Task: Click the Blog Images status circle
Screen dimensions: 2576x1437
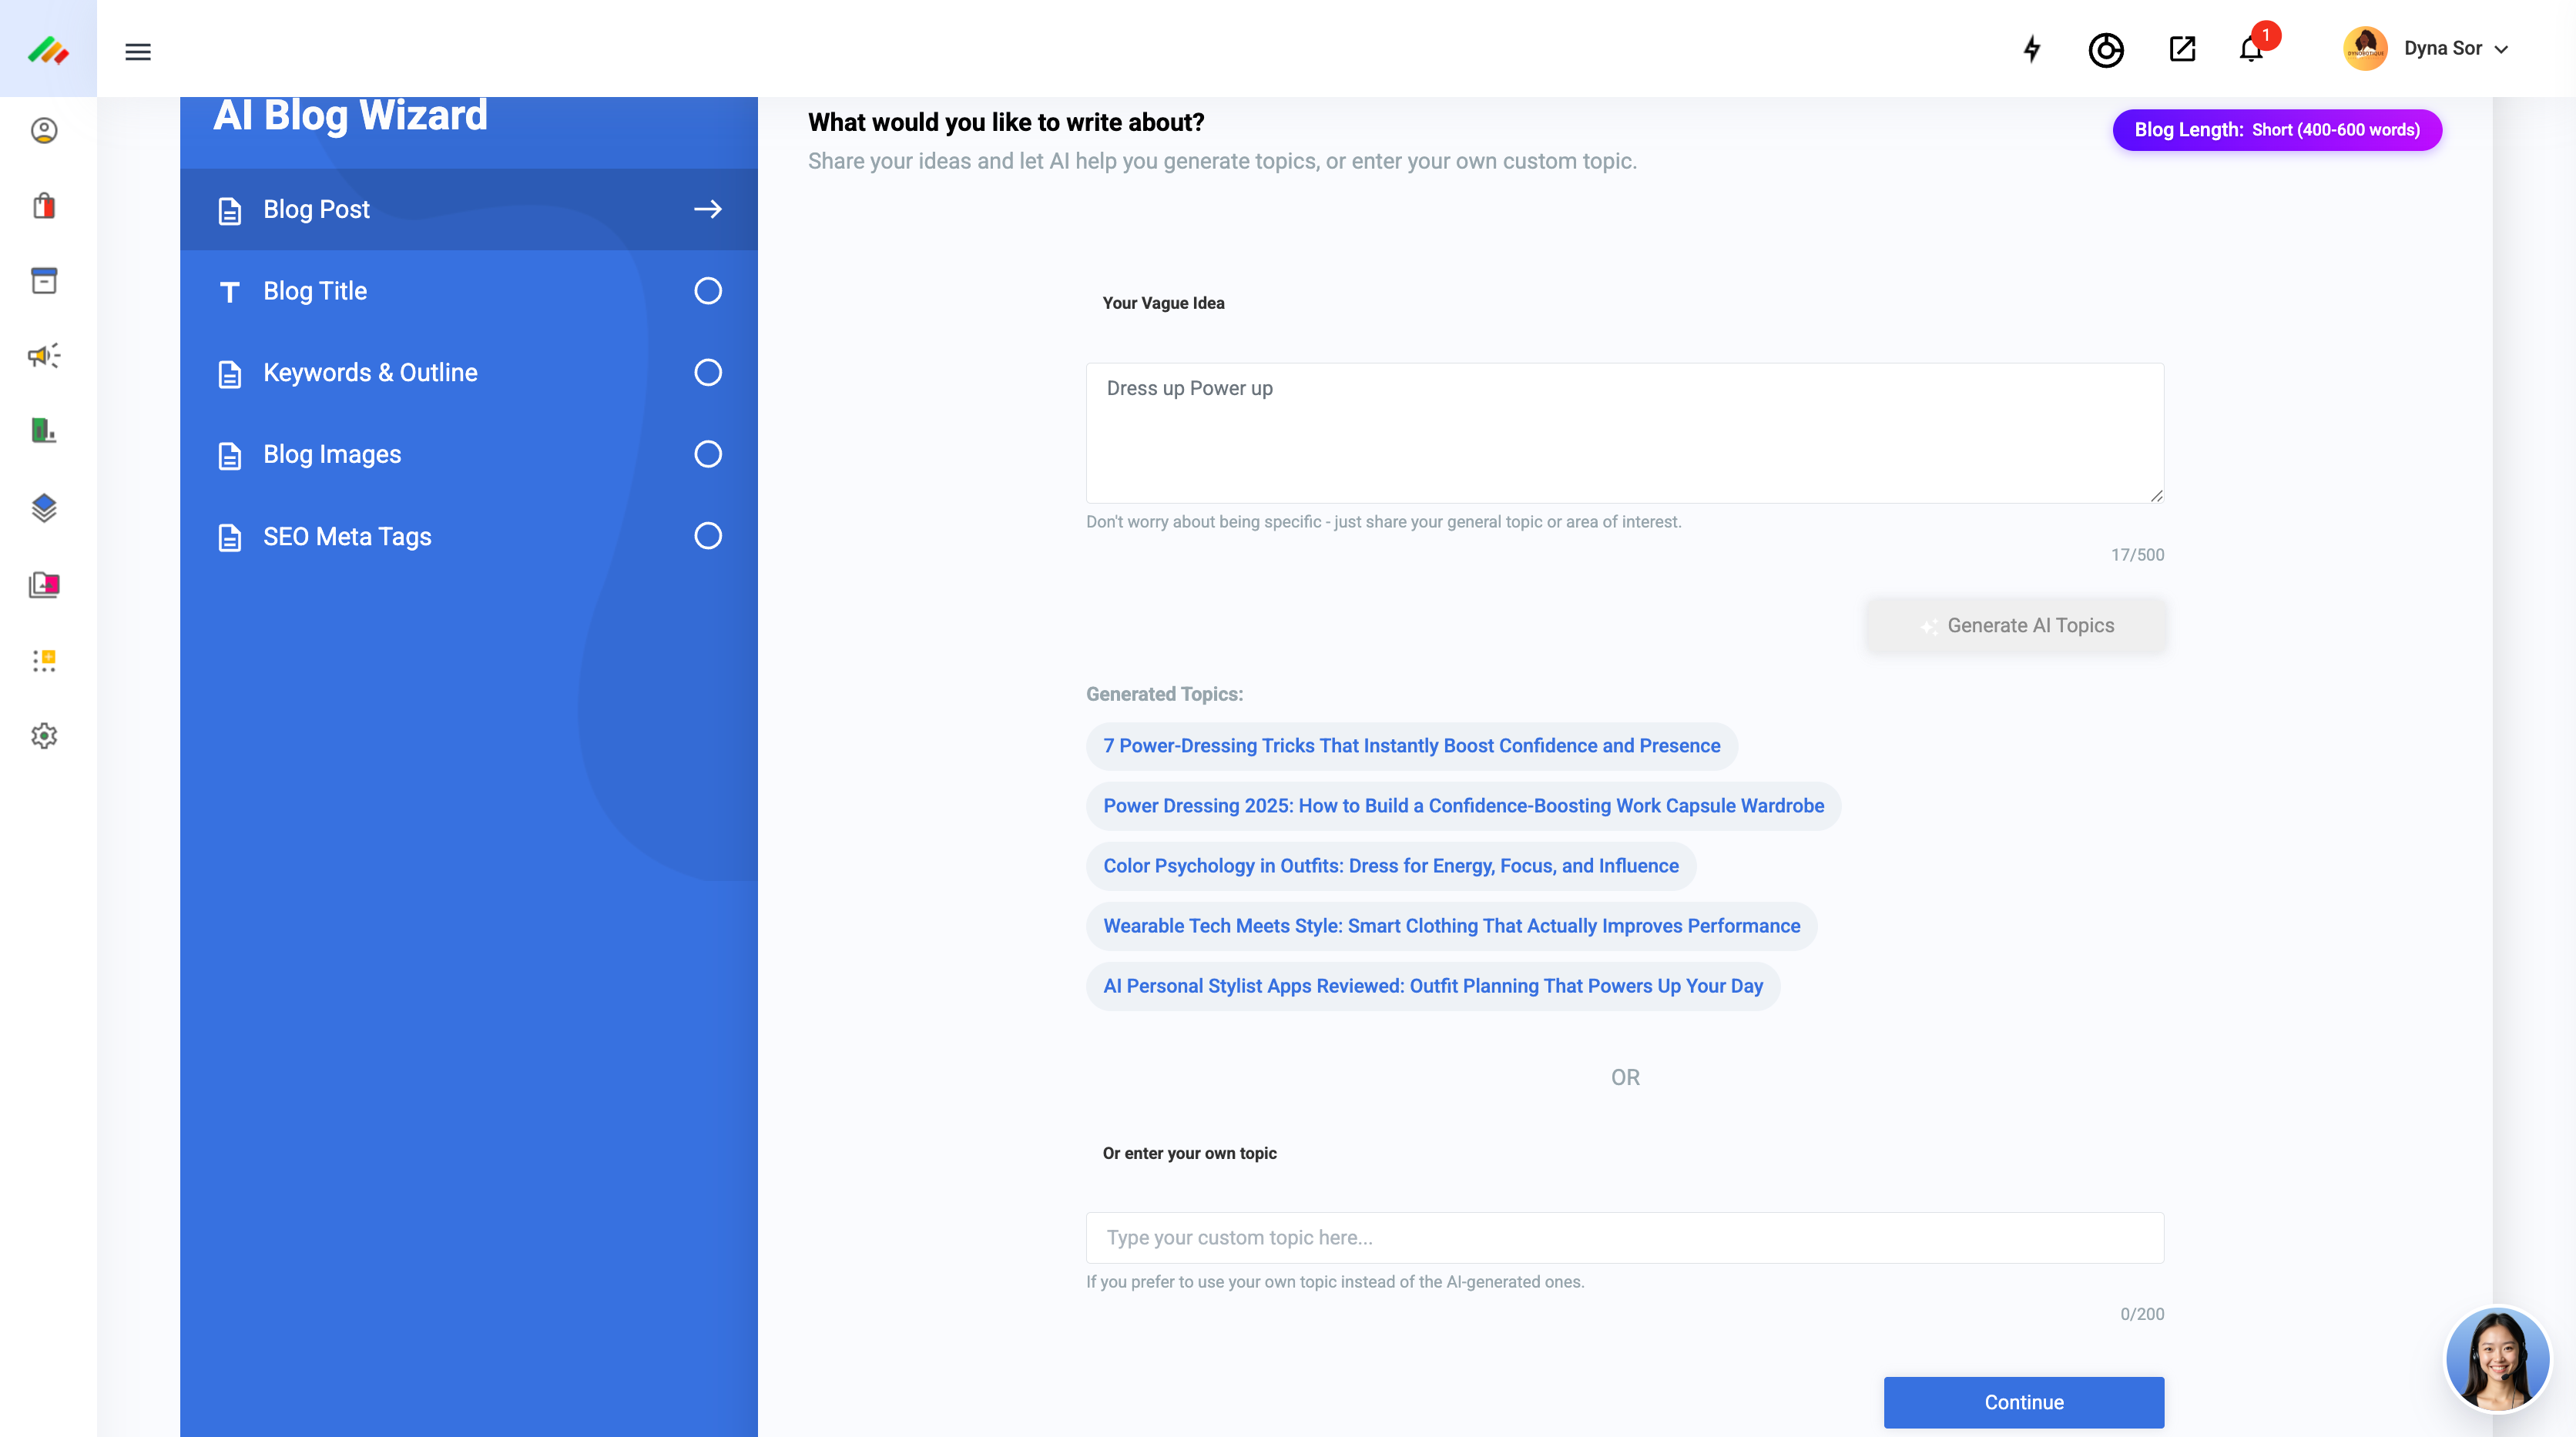Action: pyautogui.click(x=708, y=455)
